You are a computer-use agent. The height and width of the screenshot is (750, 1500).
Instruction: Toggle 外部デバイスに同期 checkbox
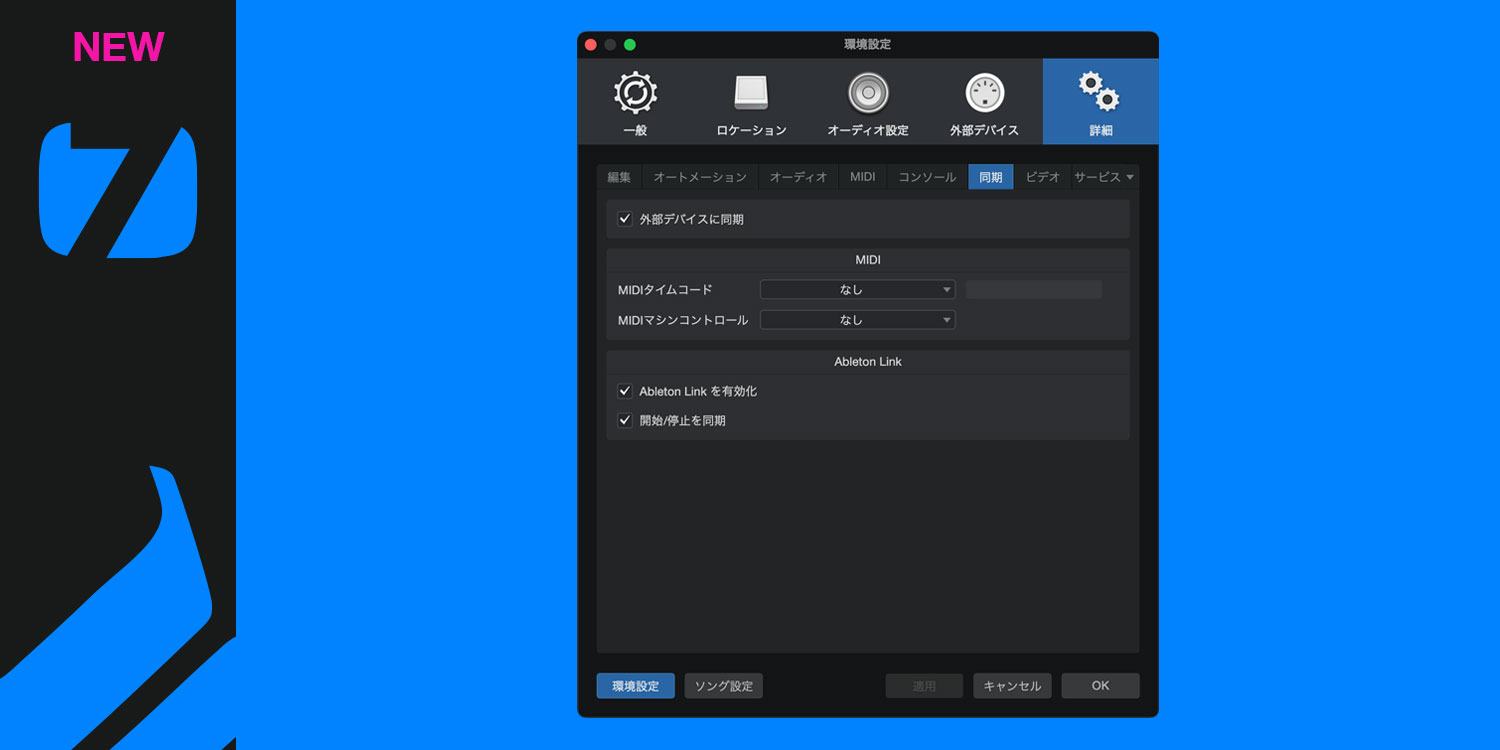pyautogui.click(x=625, y=219)
